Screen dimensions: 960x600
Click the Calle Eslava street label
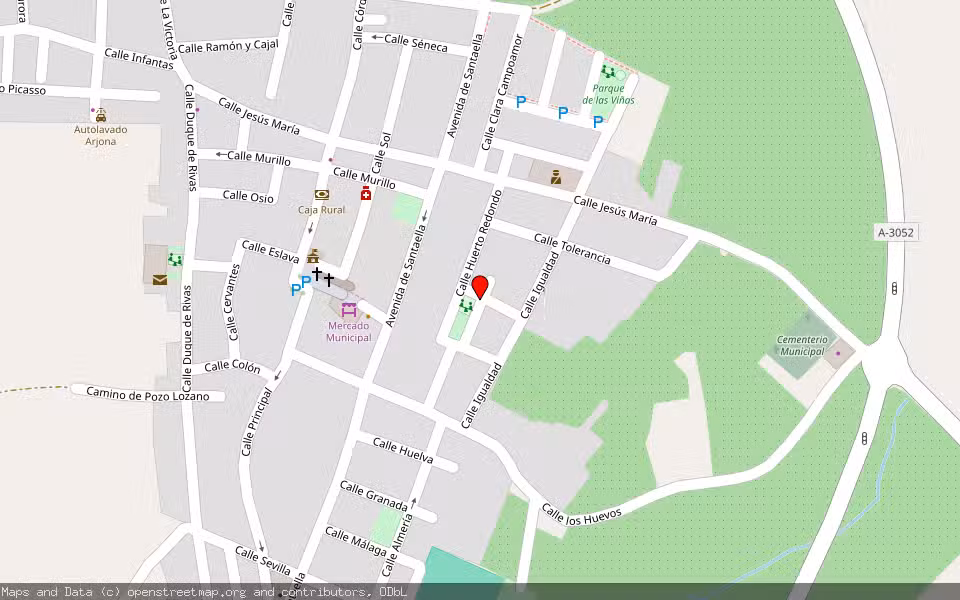click(x=270, y=251)
